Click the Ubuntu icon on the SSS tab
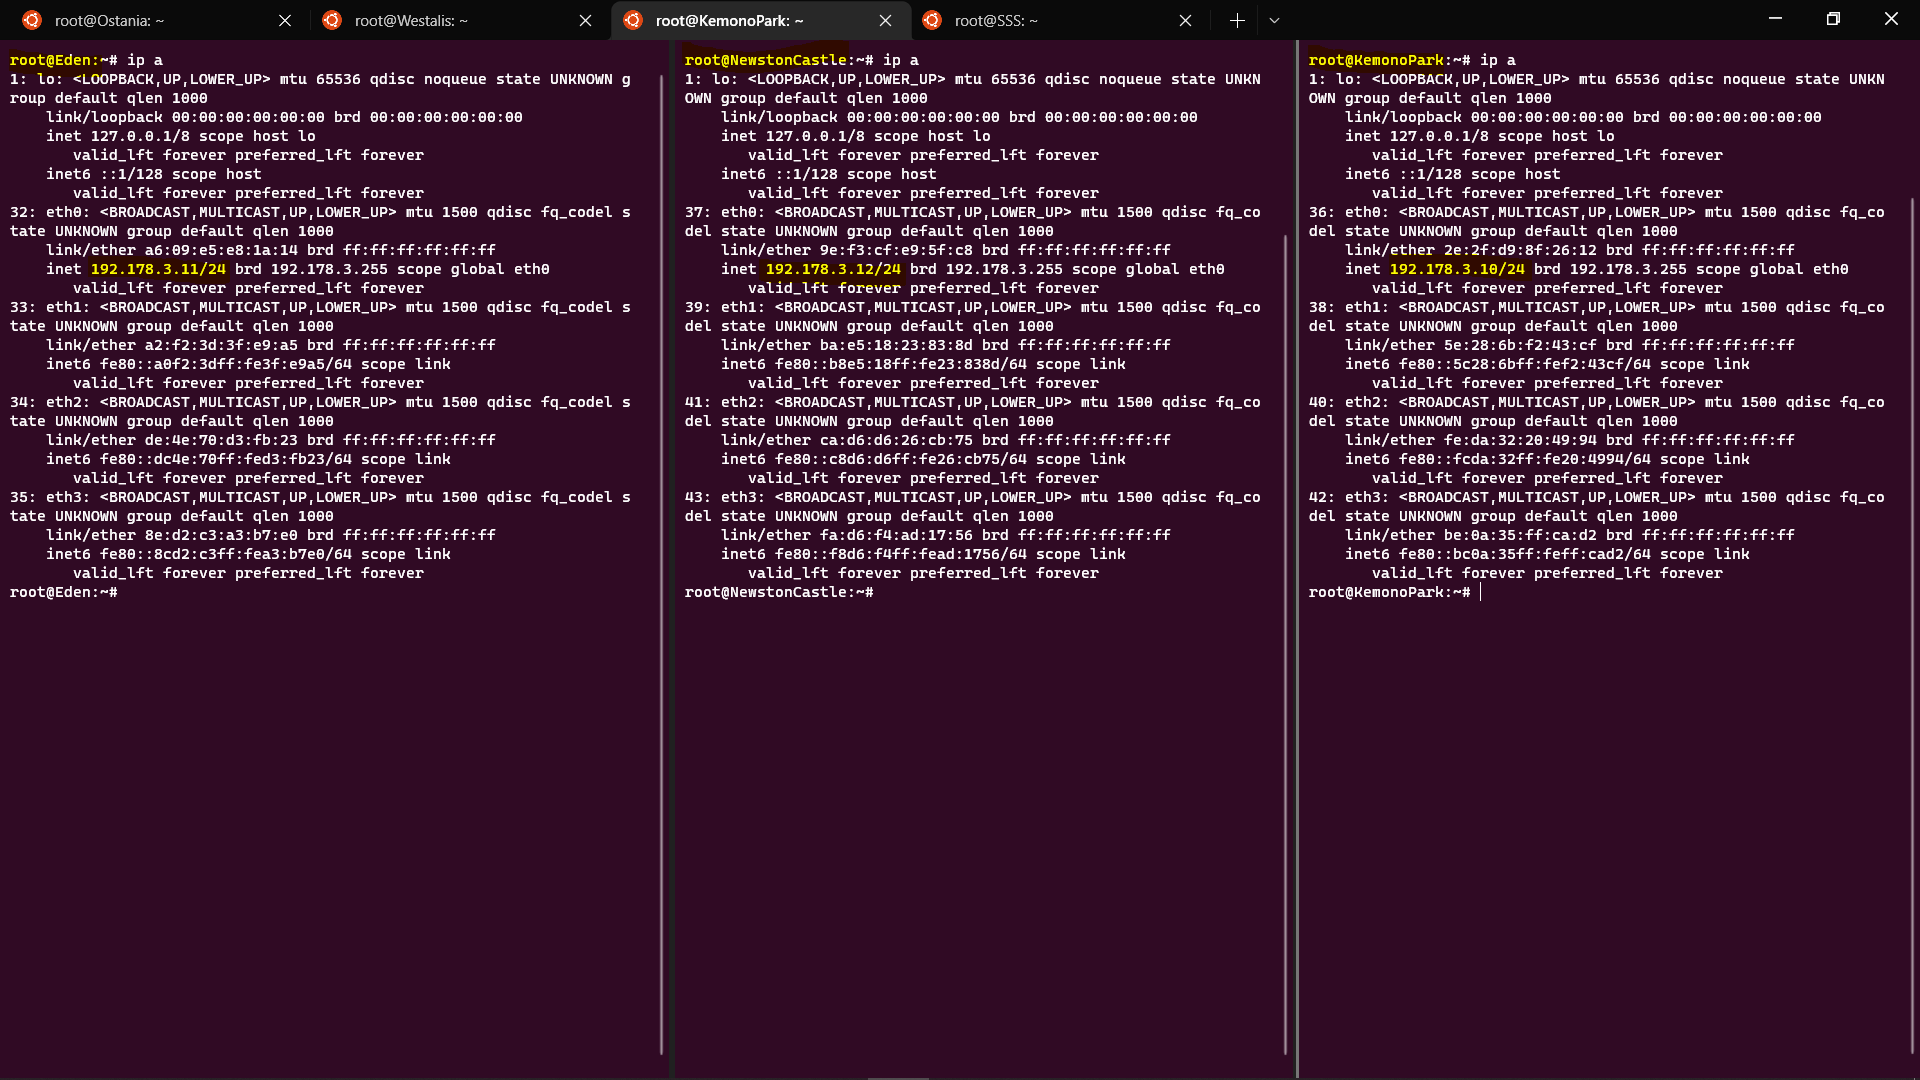Image resolution: width=1920 pixels, height=1080 pixels. point(931,20)
